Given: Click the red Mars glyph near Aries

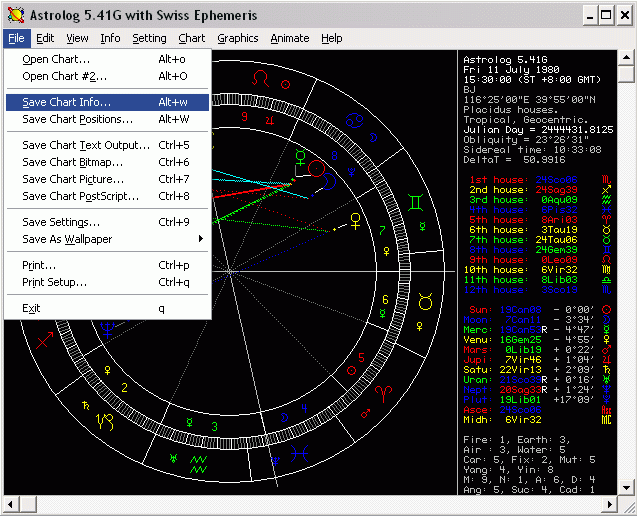Looking at the screenshot, I should (366, 414).
